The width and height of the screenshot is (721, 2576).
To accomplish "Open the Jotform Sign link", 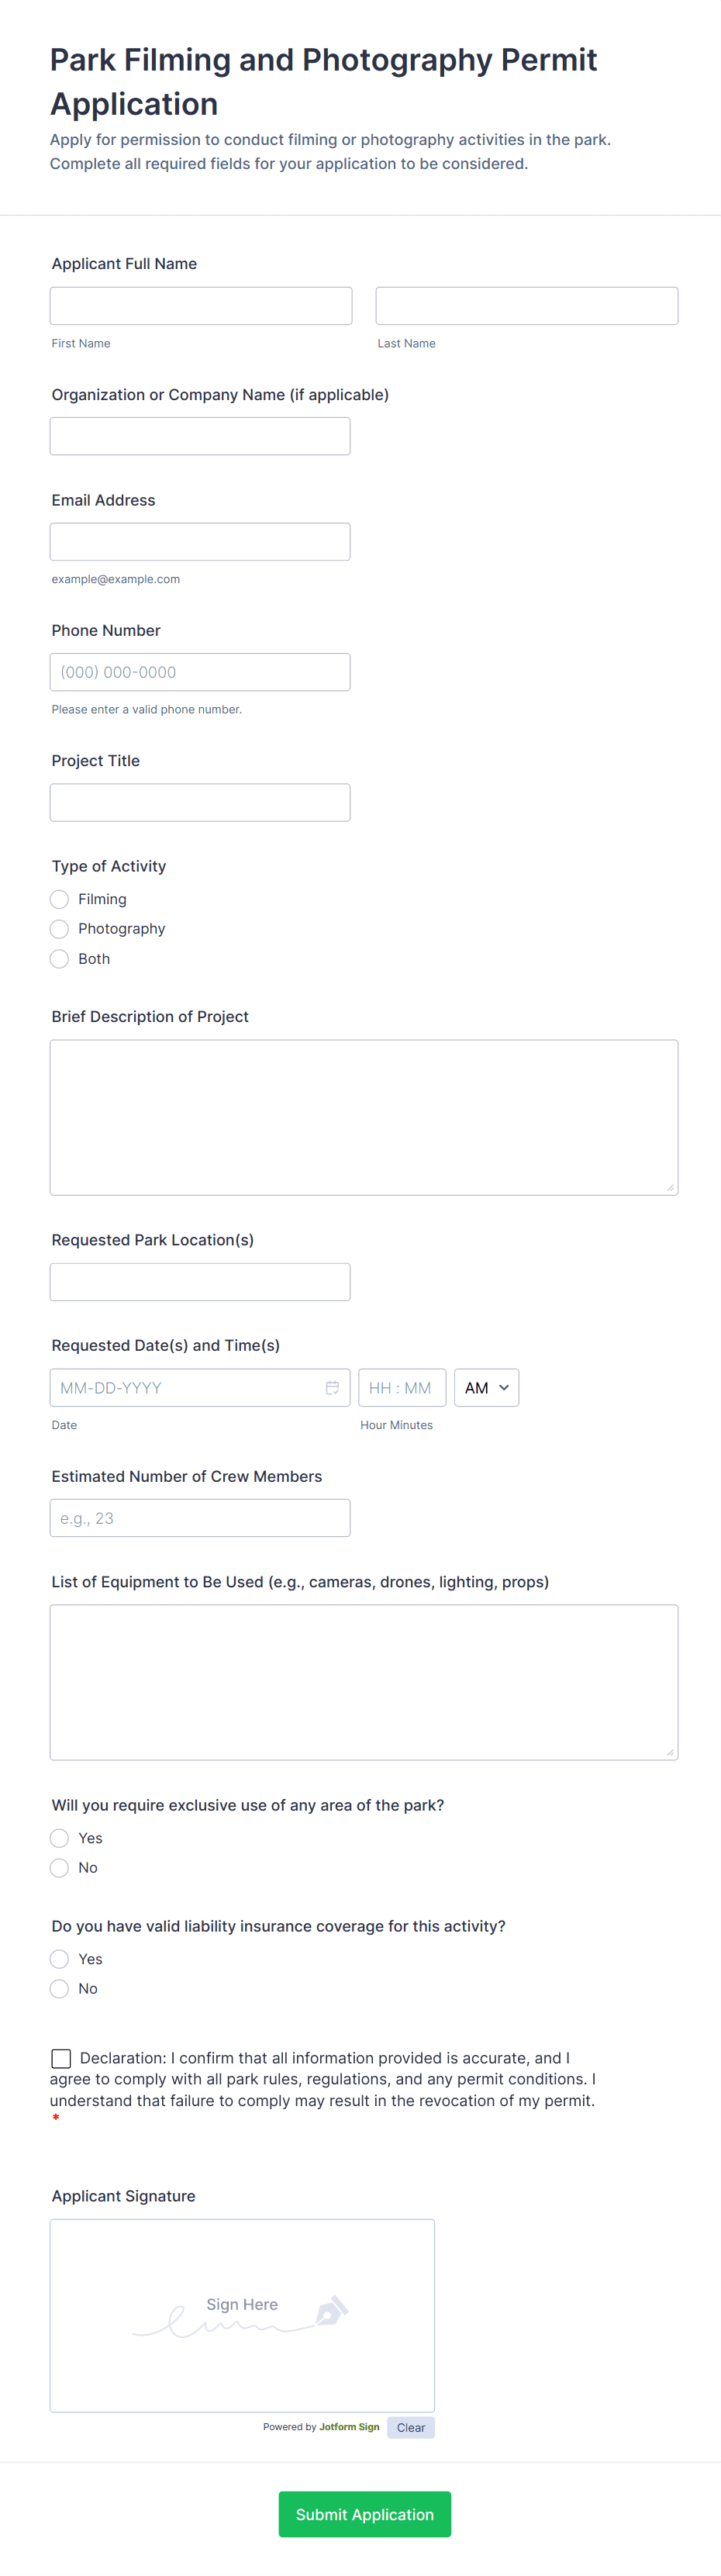I will (x=349, y=2427).
